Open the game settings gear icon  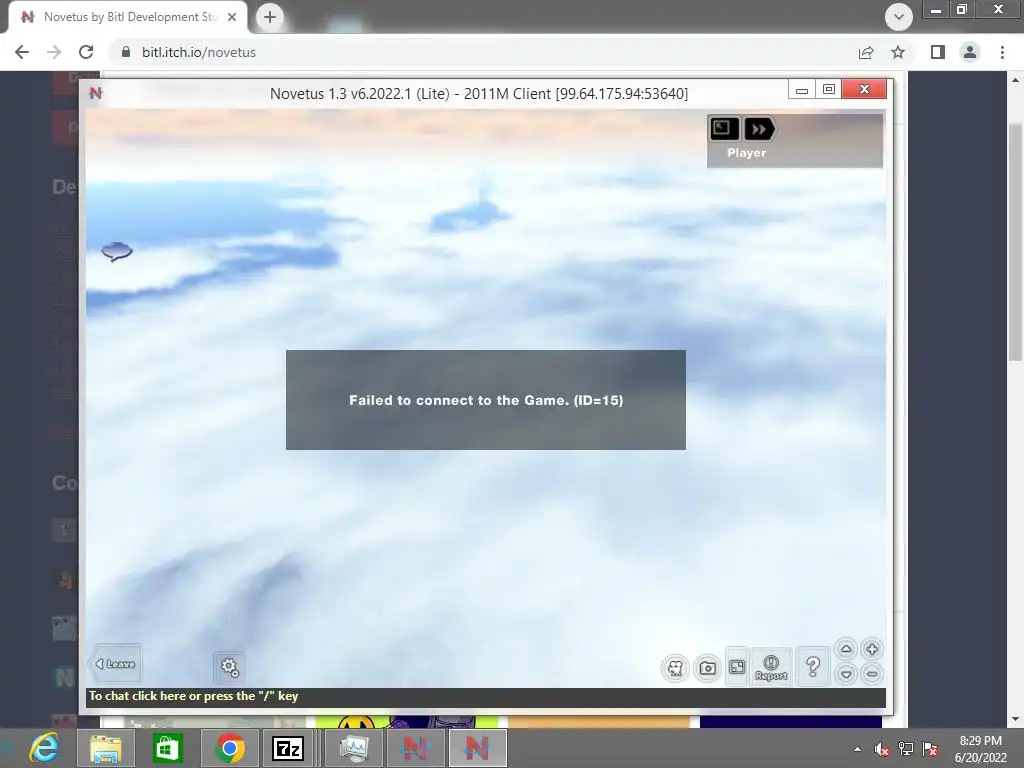(229, 667)
